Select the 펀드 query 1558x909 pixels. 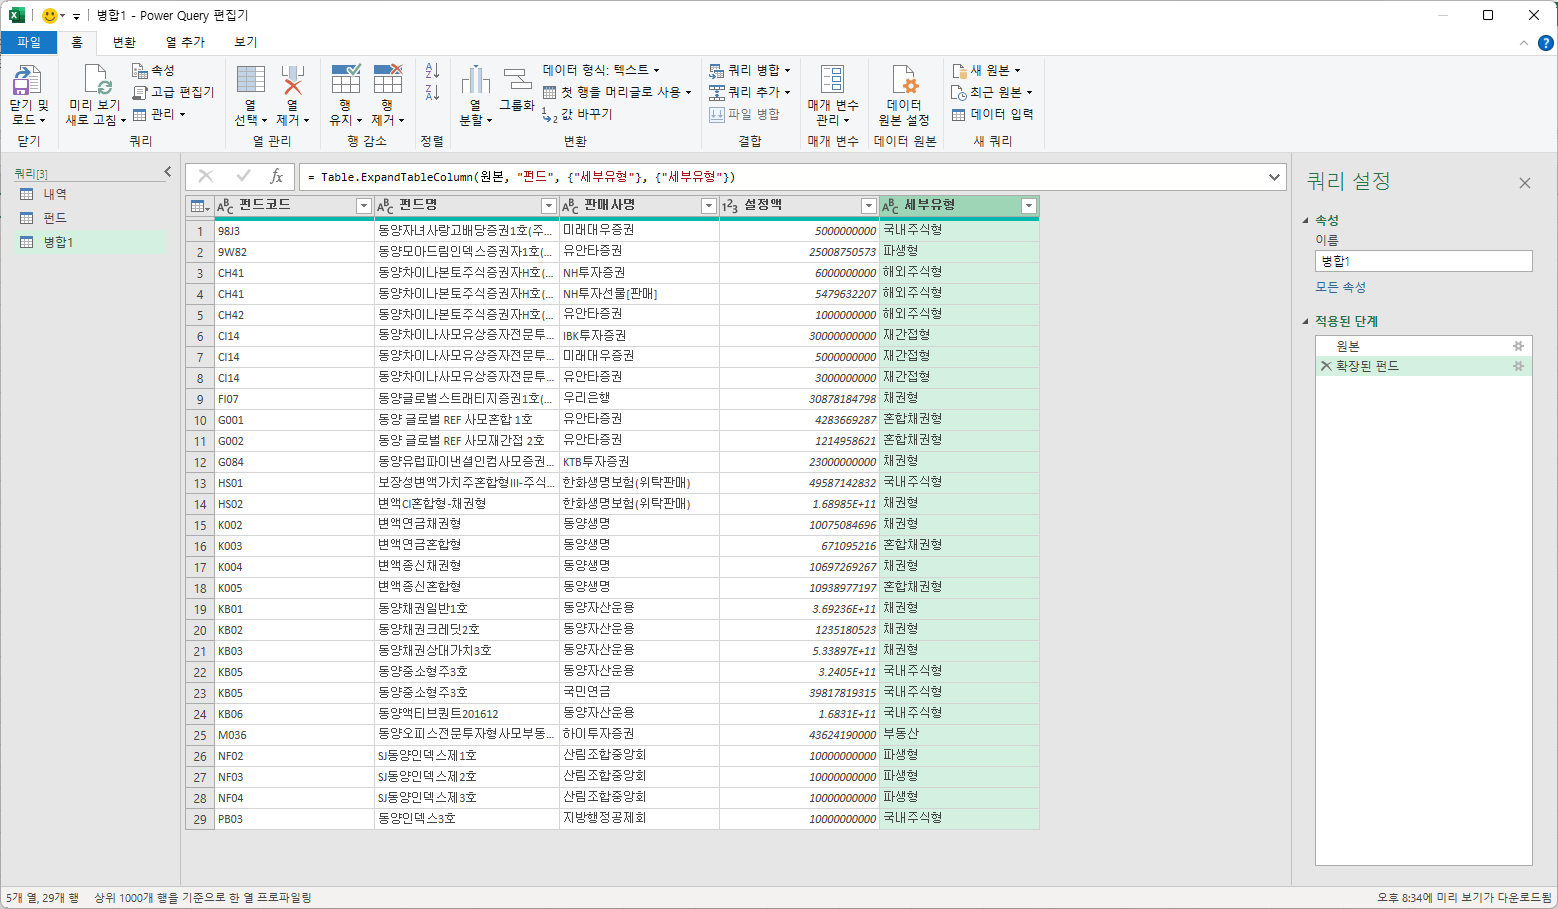click(91, 217)
